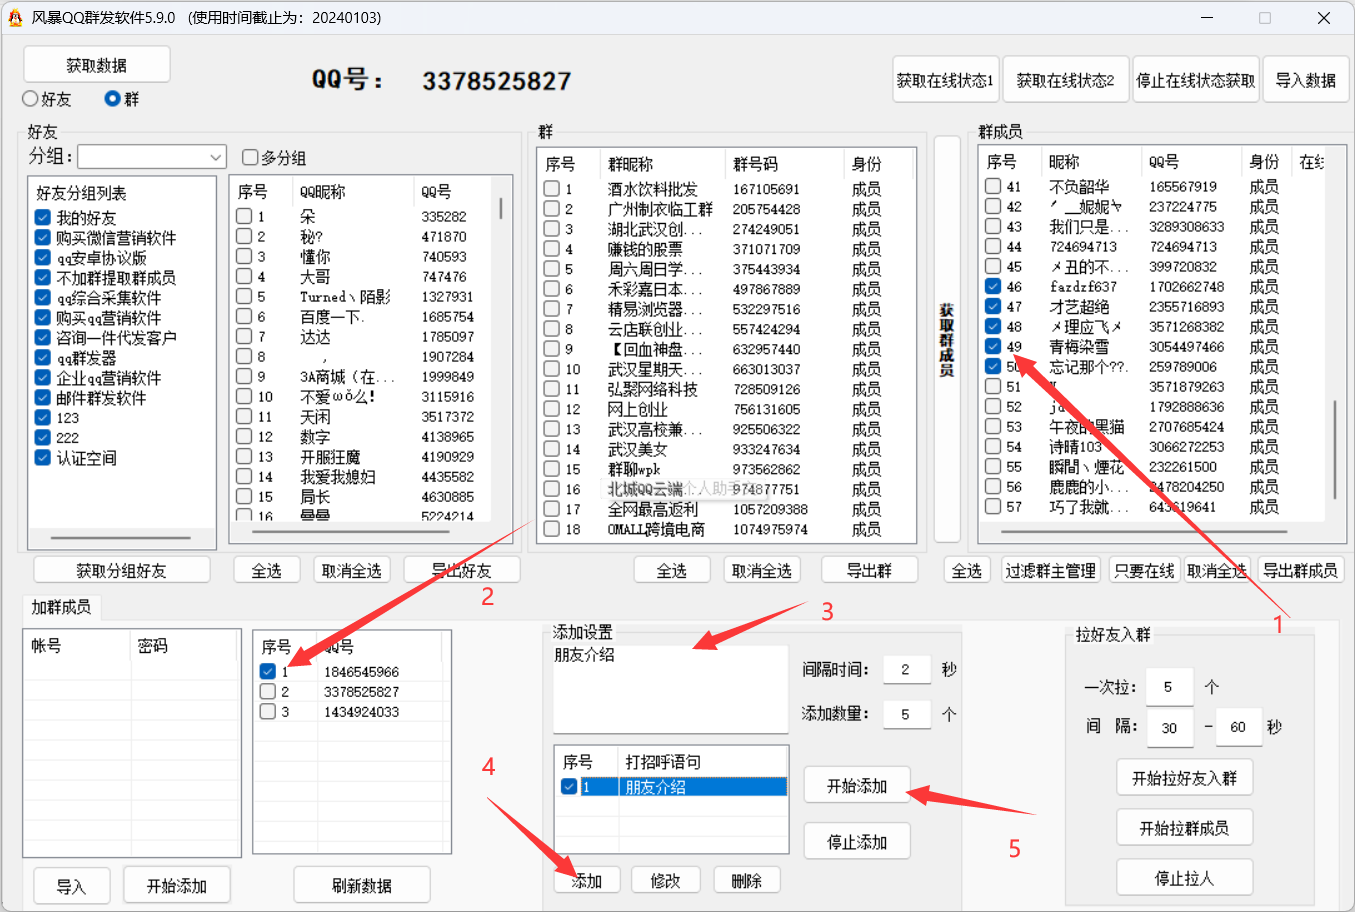Click the 修改 greeting button

click(665, 880)
